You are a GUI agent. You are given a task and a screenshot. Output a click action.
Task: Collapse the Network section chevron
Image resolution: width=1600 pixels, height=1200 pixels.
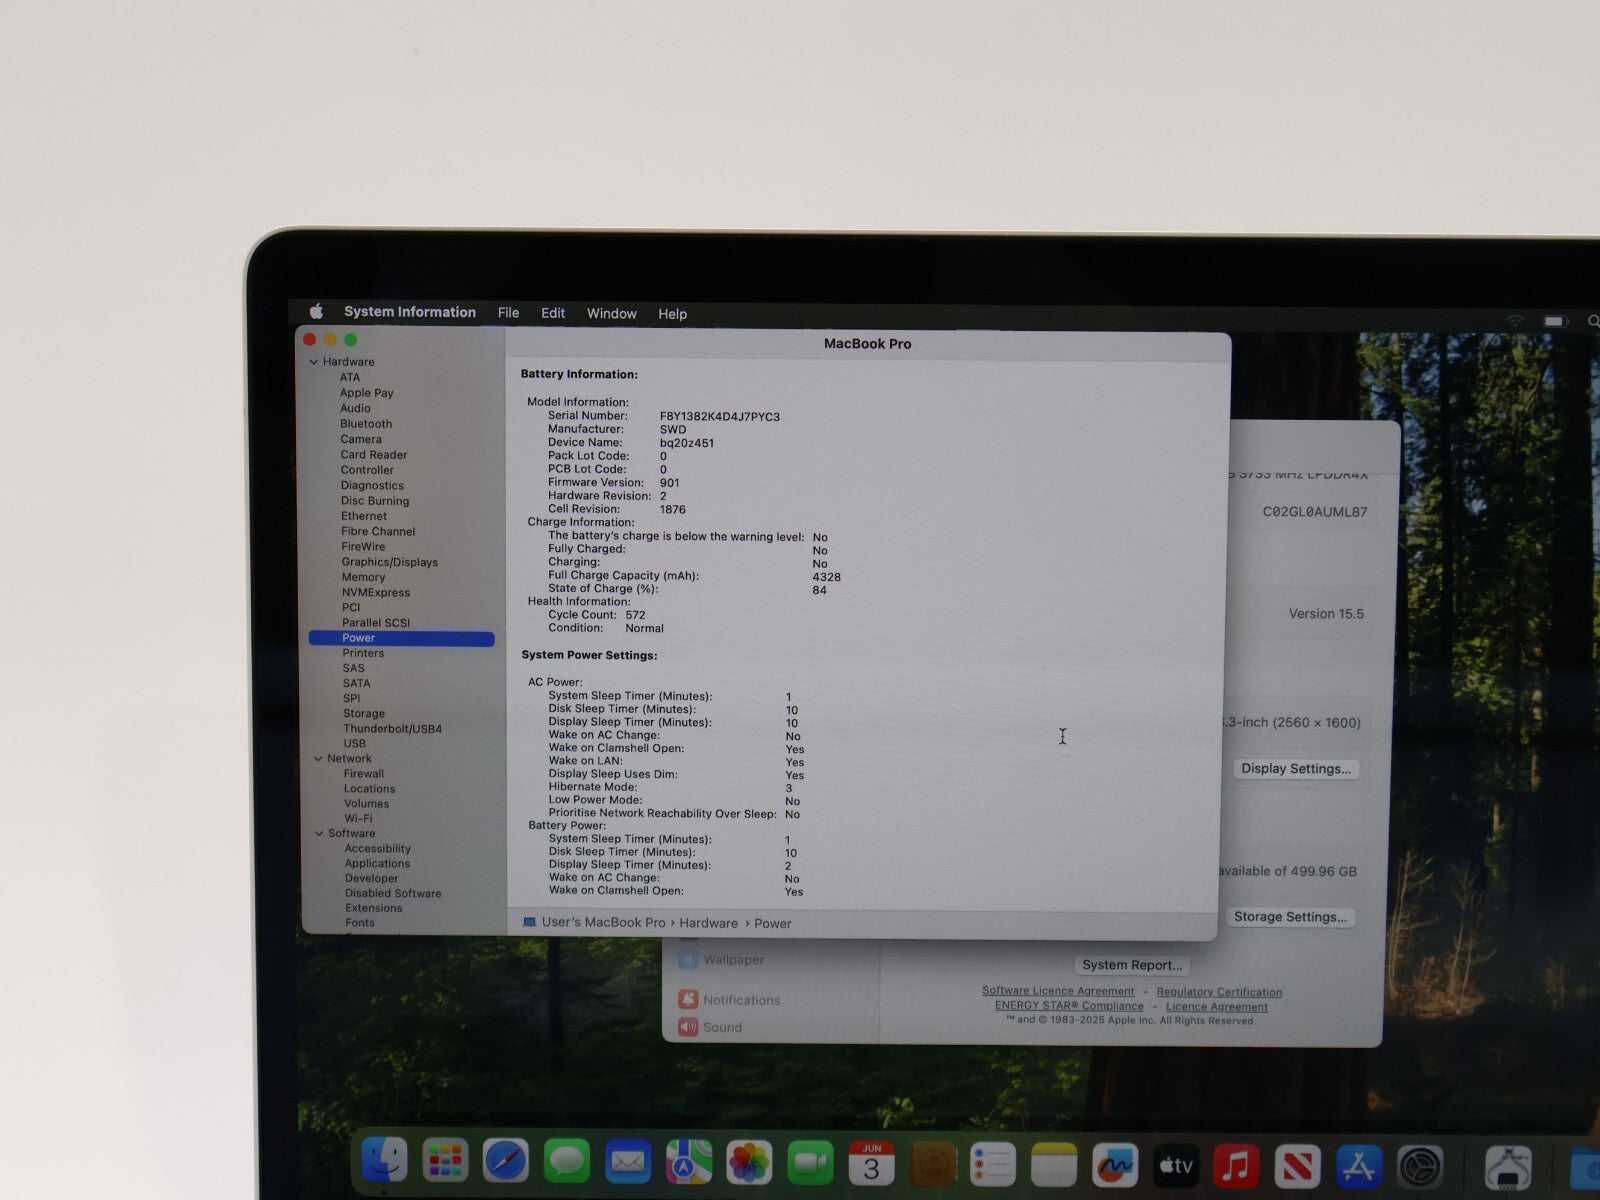tap(318, 759)
